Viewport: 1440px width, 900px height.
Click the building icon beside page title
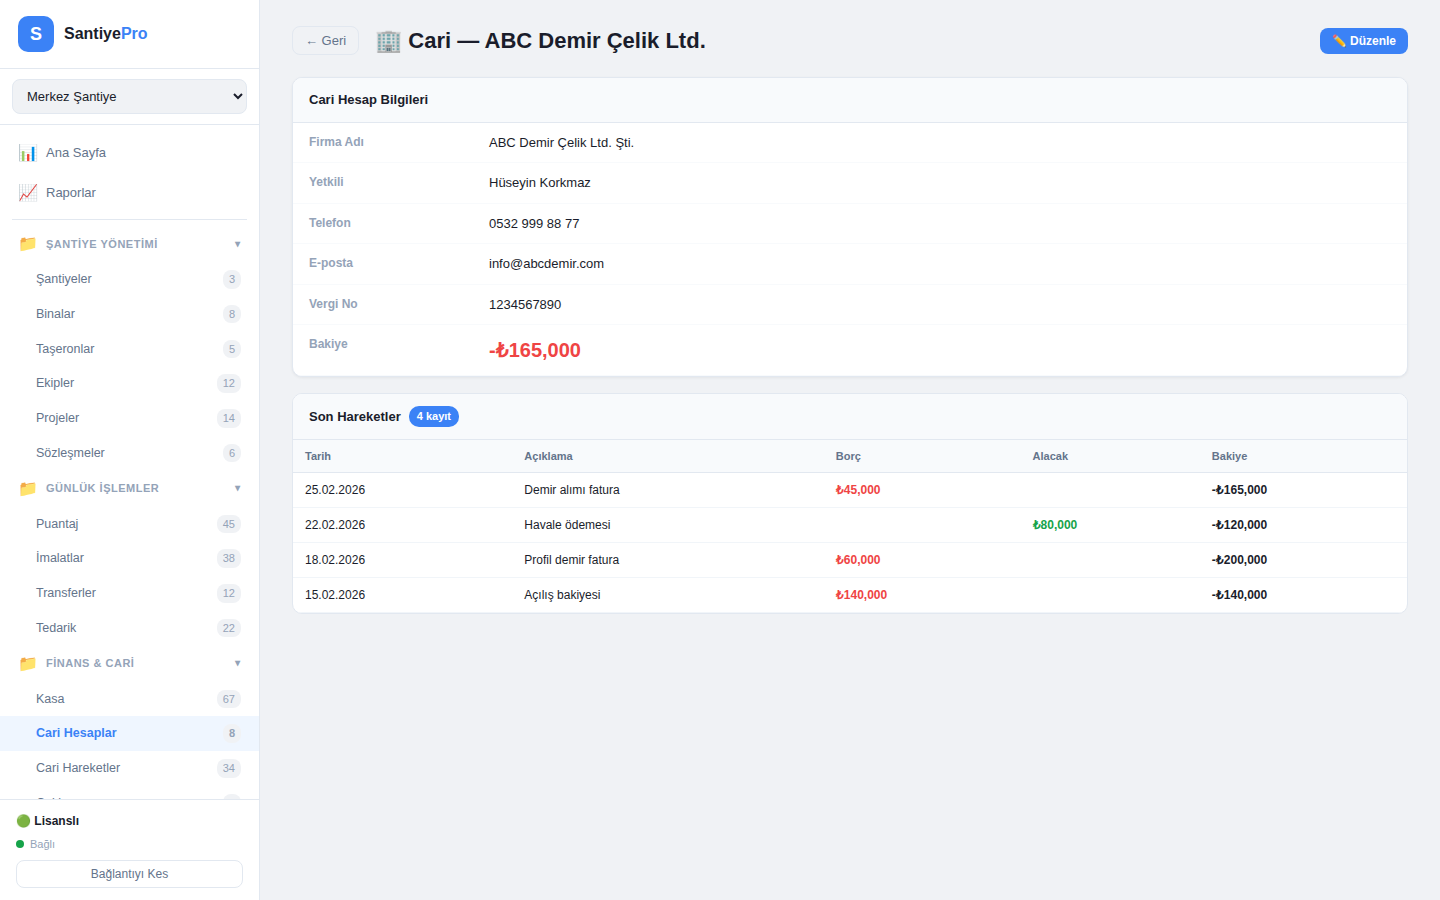click(388, 41)
